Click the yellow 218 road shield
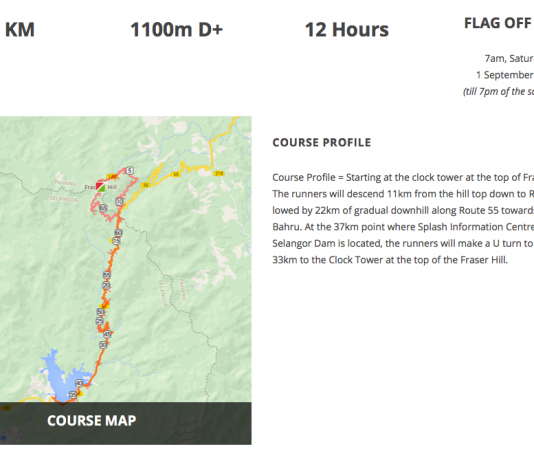534x462 pixels. [218, 173]
